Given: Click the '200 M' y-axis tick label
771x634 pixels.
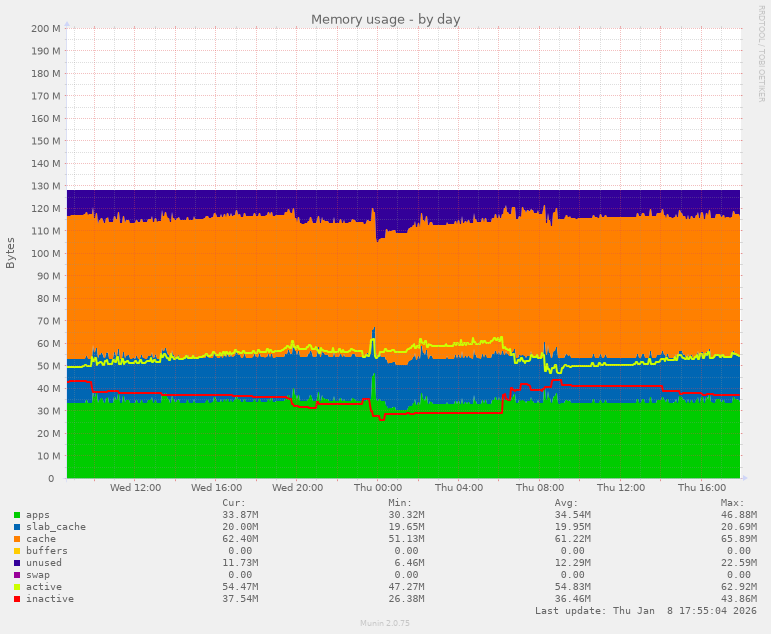Looking at the screenshot, I should click(46, 29).
